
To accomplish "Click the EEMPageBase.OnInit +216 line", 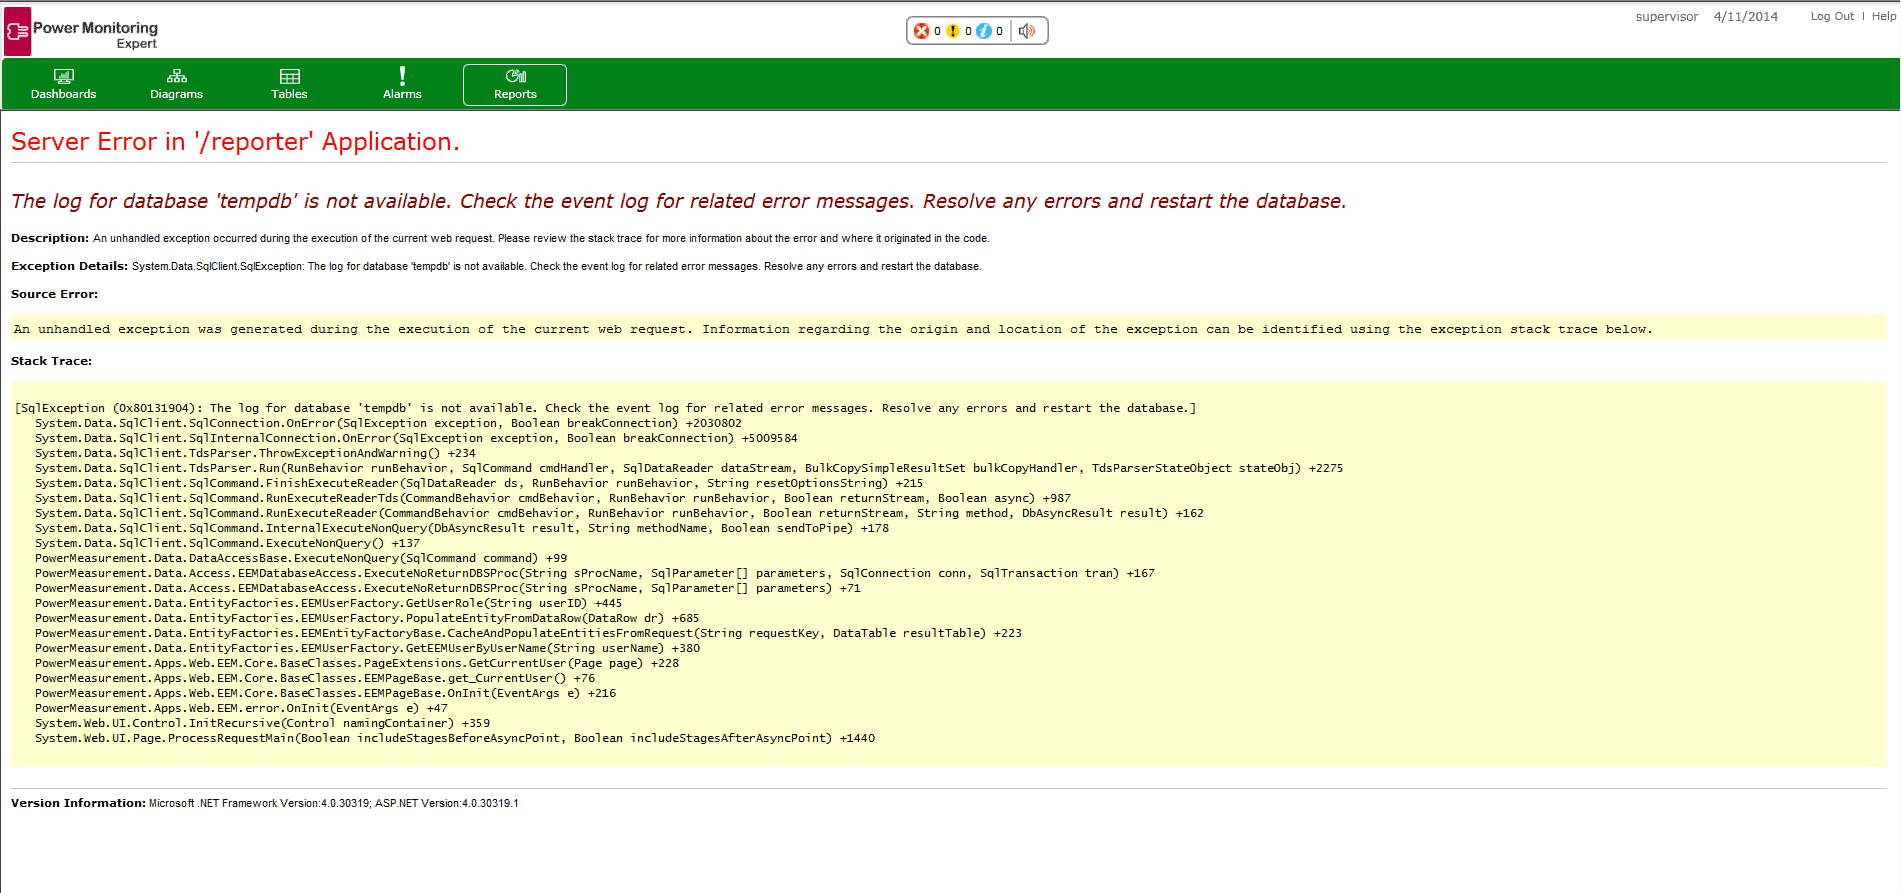I will (325, 693).
